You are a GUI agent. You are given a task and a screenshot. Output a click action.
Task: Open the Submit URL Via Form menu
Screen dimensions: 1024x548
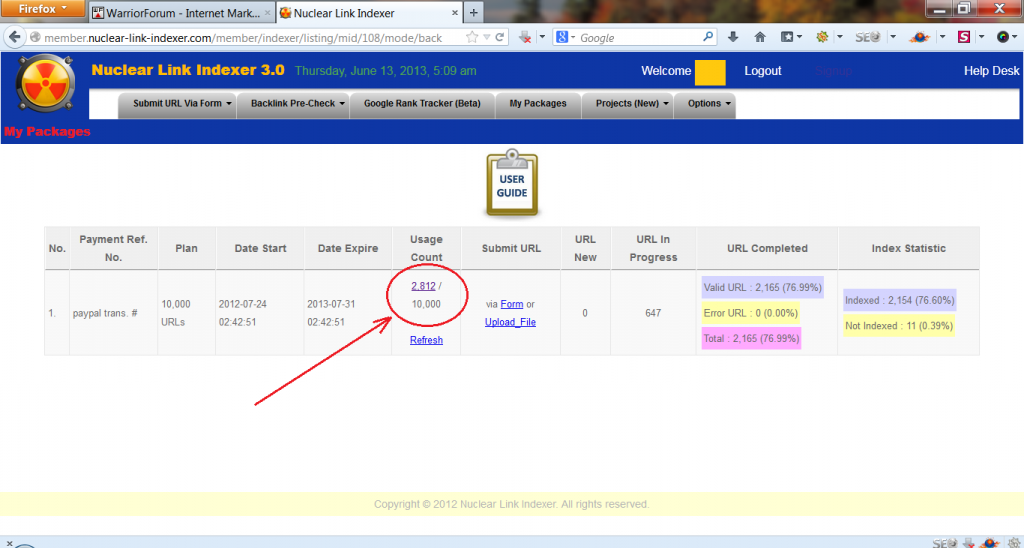tap(177, 104)
